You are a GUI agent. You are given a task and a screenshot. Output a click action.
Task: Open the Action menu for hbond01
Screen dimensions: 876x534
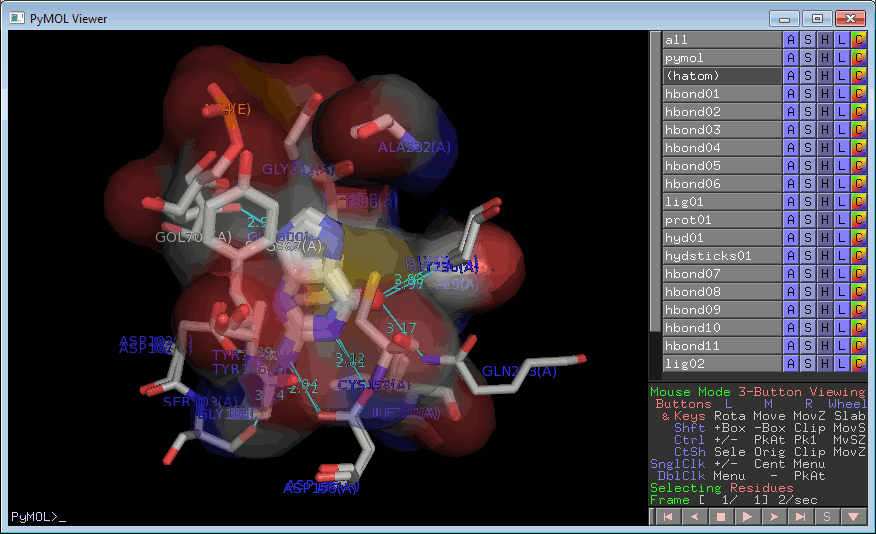coord(790,94)
